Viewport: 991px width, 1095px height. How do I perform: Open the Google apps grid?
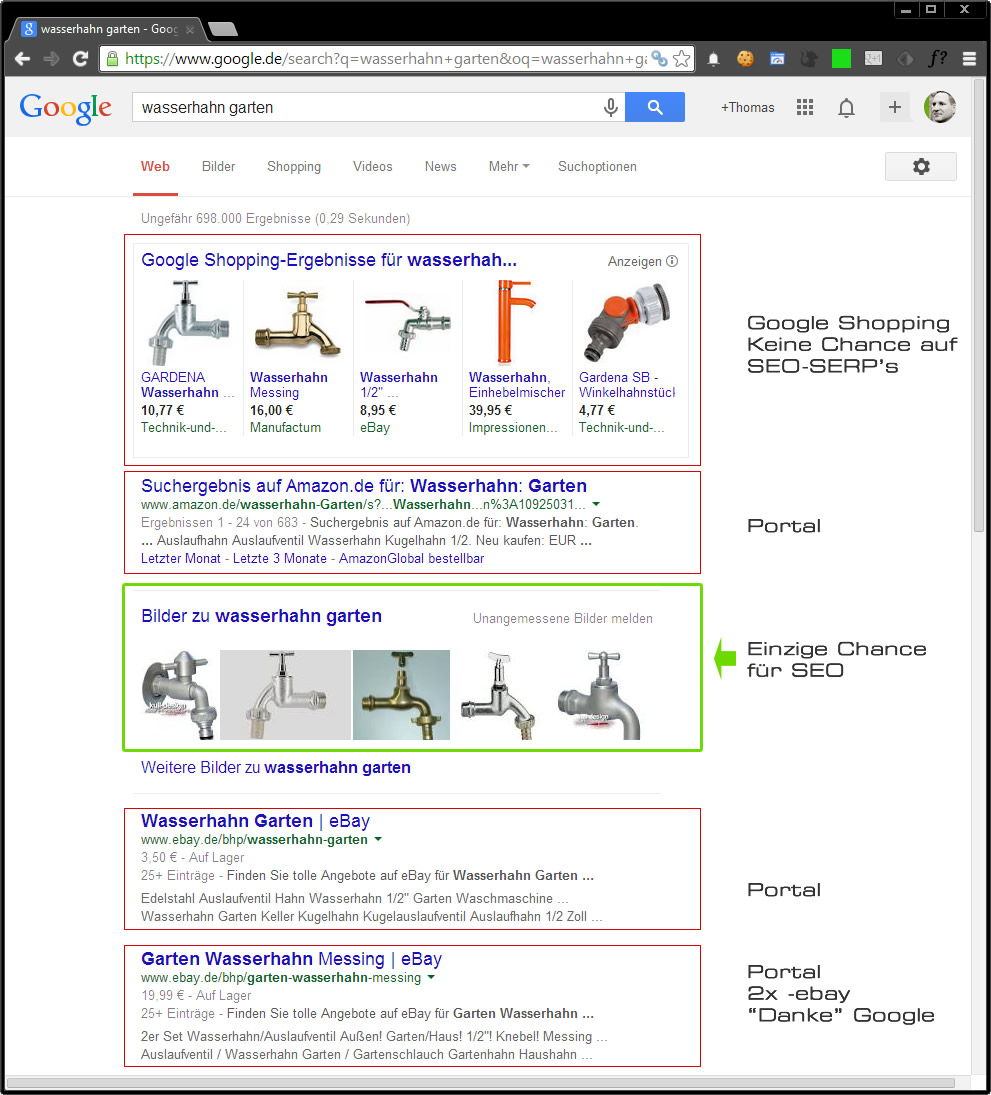pyautogui.click(x=805, y=107)
